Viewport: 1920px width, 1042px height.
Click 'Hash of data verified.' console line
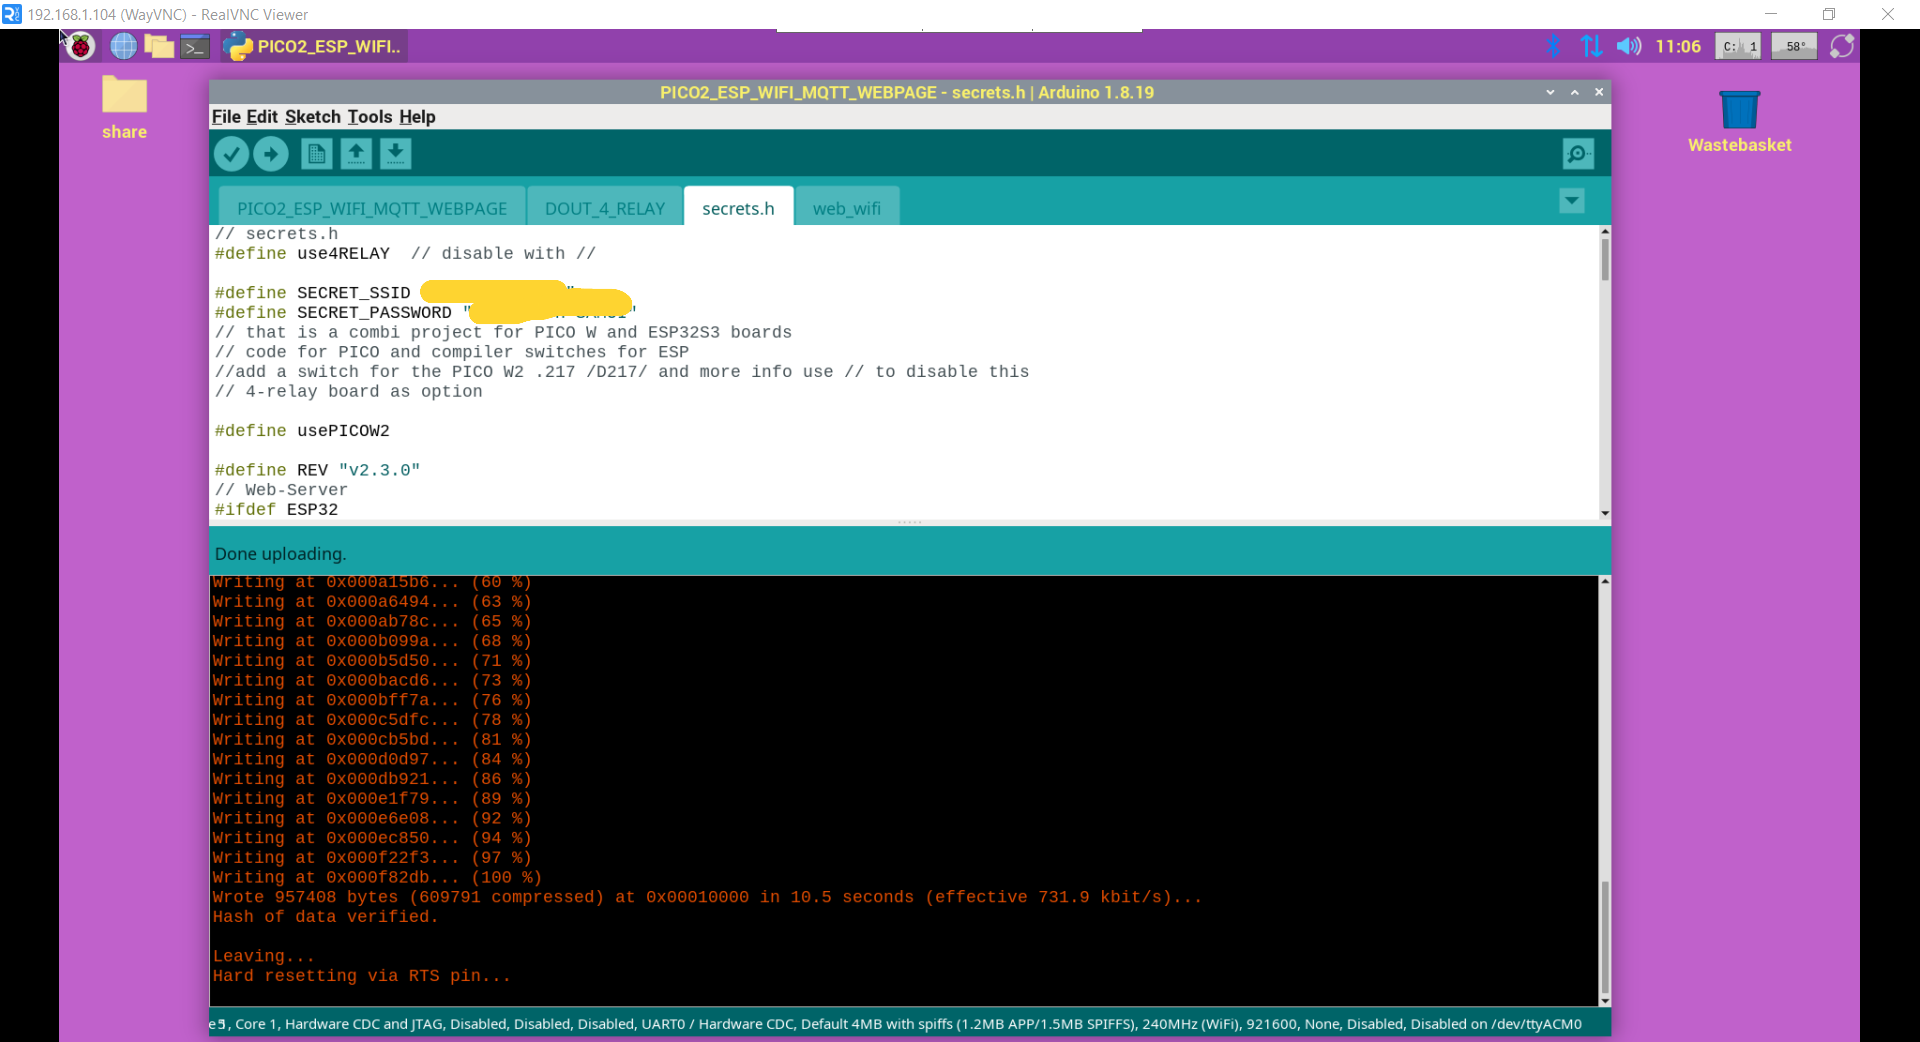325,917
